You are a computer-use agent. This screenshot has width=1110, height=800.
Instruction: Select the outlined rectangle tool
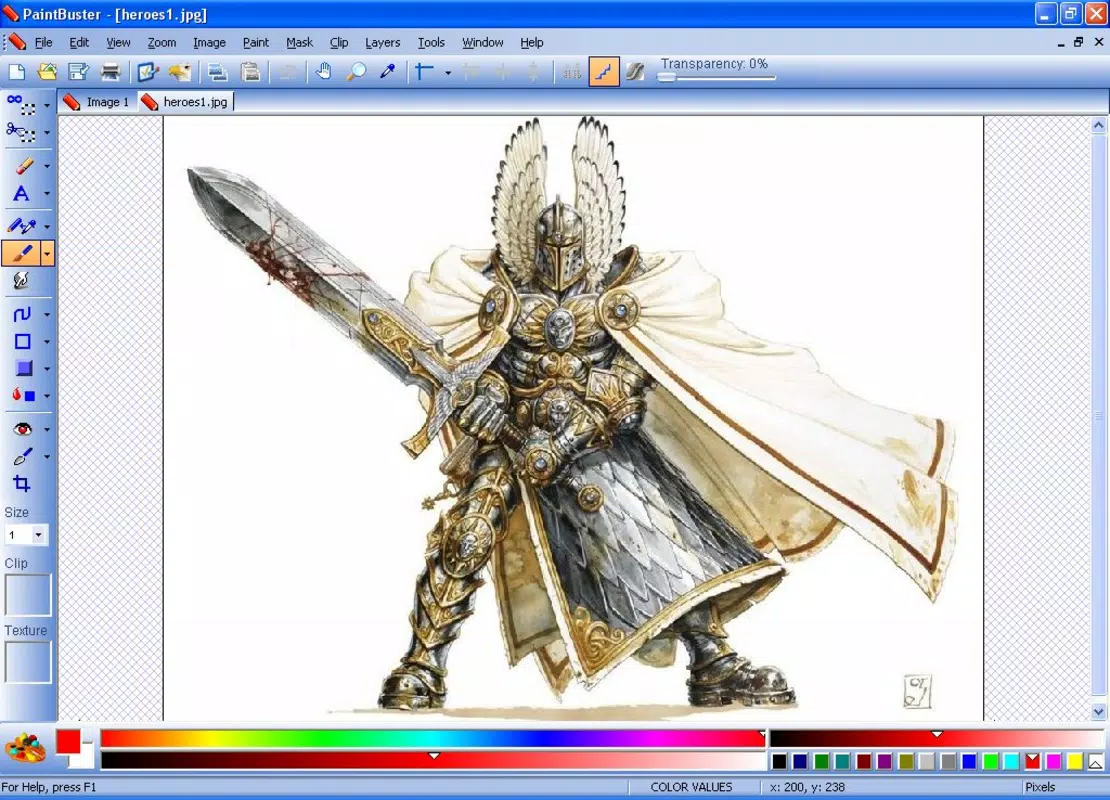pos(22,341)
